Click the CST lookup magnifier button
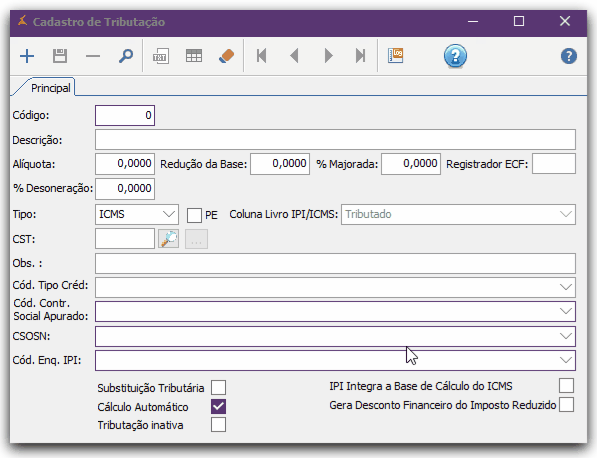 coord(168,239)
